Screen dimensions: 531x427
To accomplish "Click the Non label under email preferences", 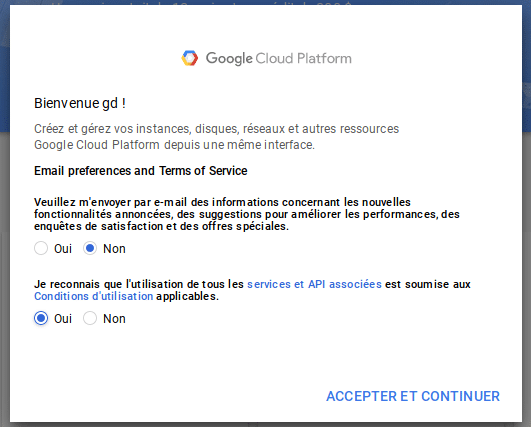I will (x=114, y=249).
